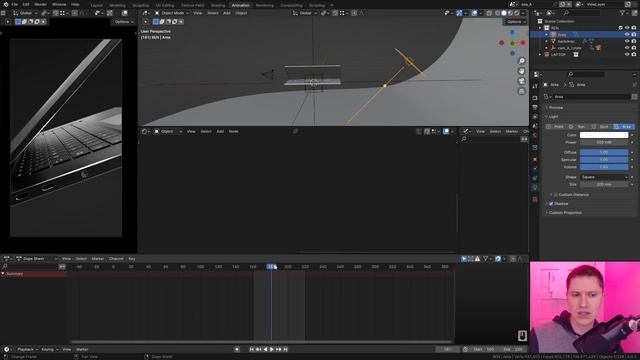Open the Keying dropdown in timeline
Image resolution: width=640 pixels, height=360 pixels.
coord(49,349)
